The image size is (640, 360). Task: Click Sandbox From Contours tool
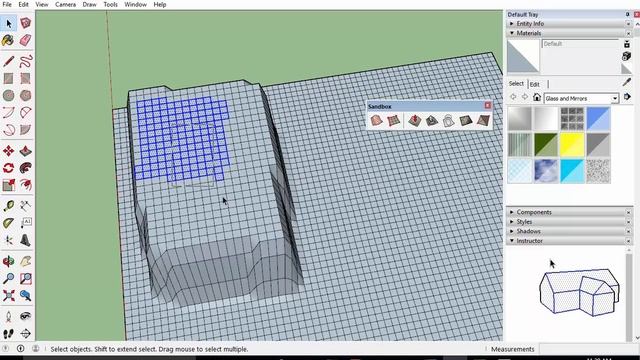(376, 120)
